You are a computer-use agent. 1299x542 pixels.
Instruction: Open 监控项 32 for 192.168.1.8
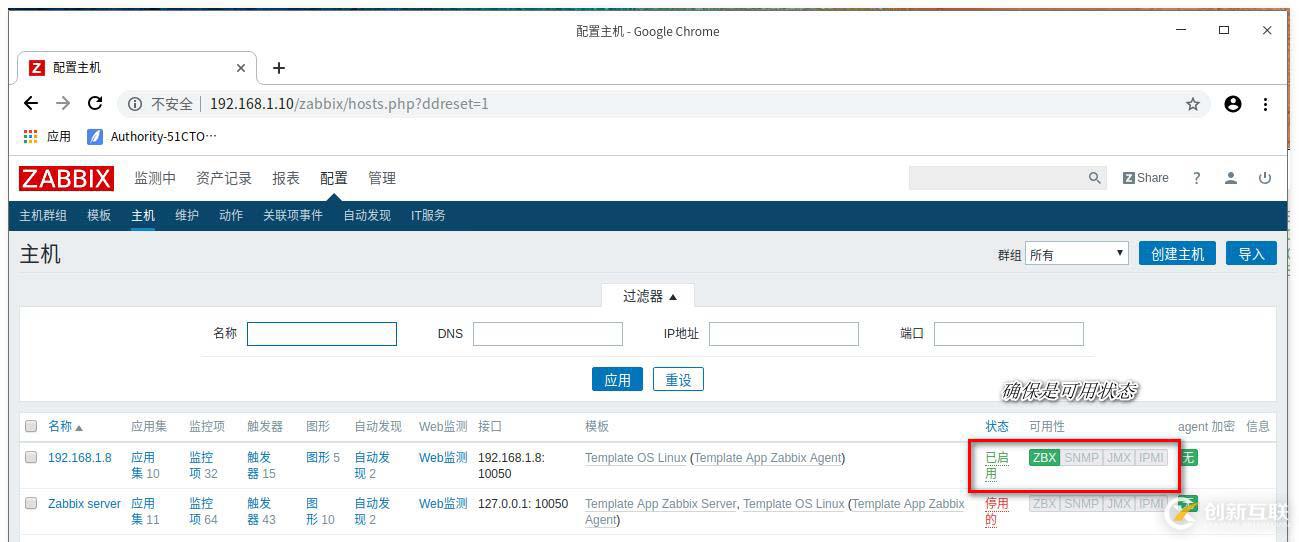201,465
